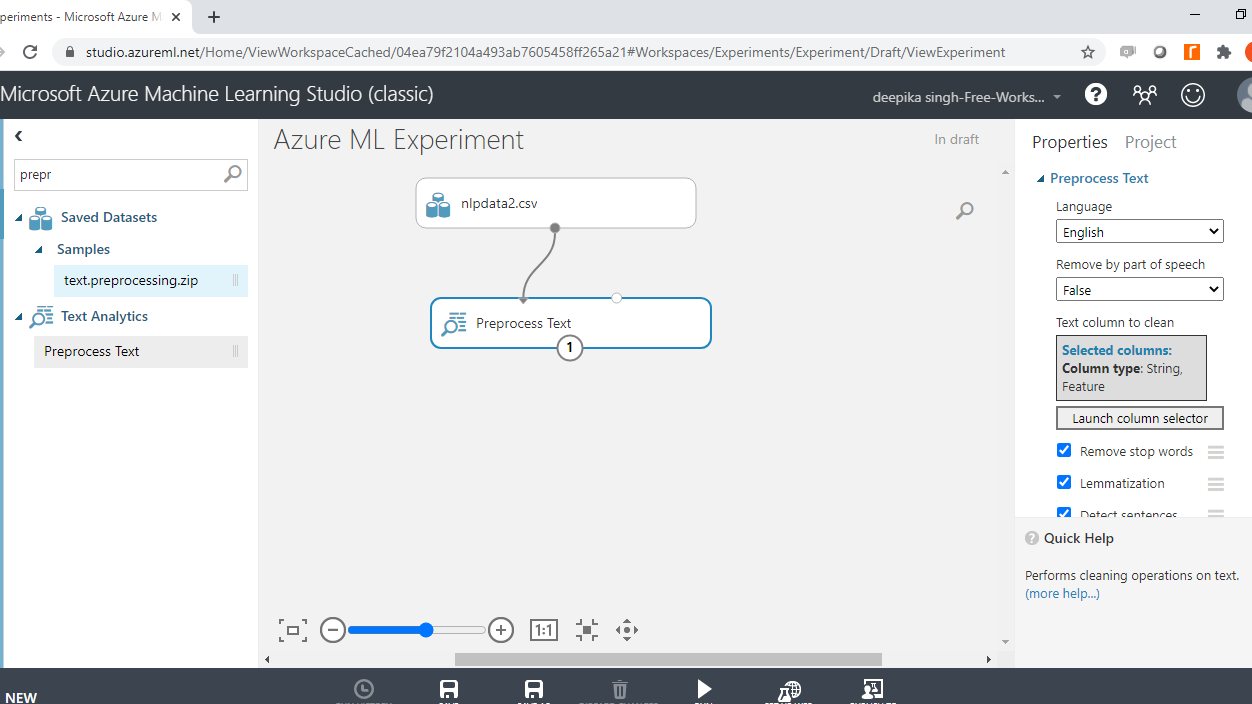Click the Preprocess Text module icon on canvas
The height and width of the screenshot is (704, 1252).
(455, 324)
